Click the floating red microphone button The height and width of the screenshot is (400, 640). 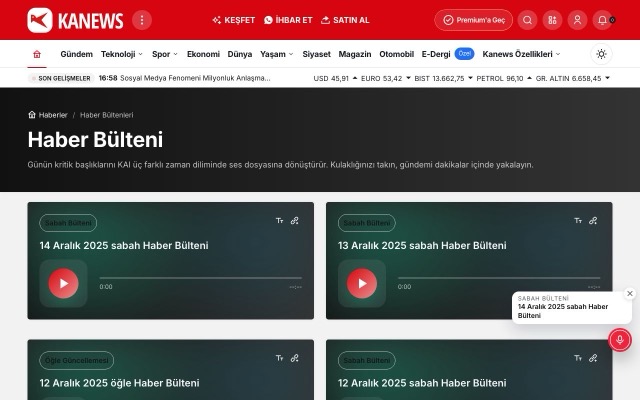(x=620, y=340)
